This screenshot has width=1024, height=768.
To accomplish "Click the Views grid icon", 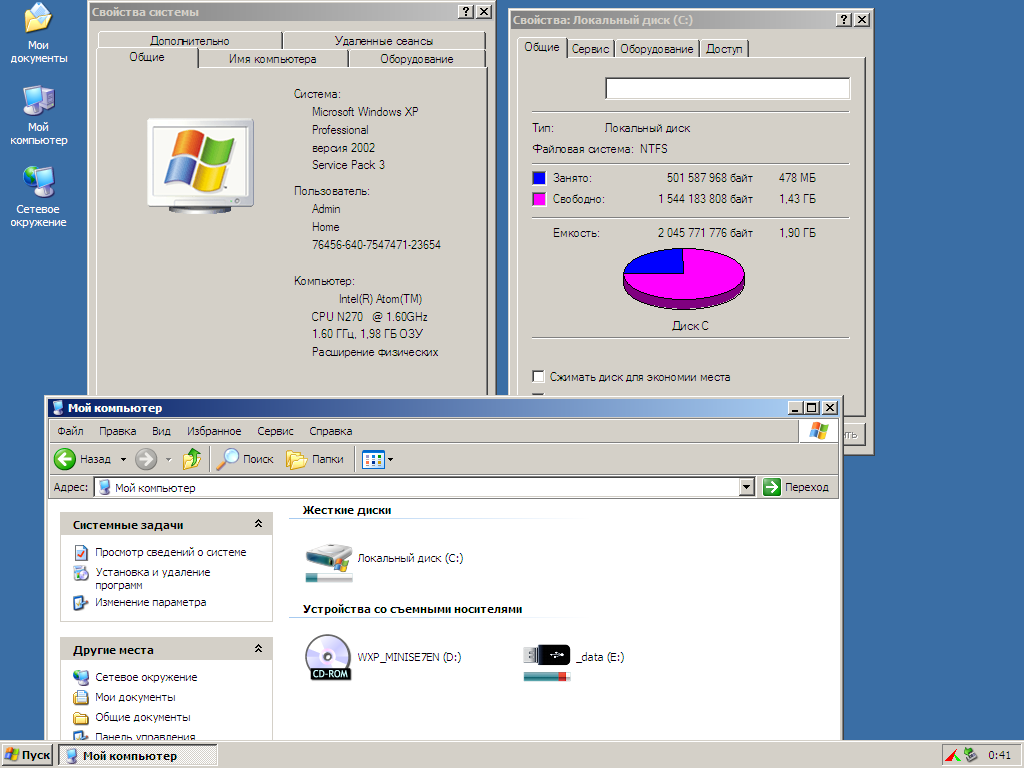I will 373,459.
